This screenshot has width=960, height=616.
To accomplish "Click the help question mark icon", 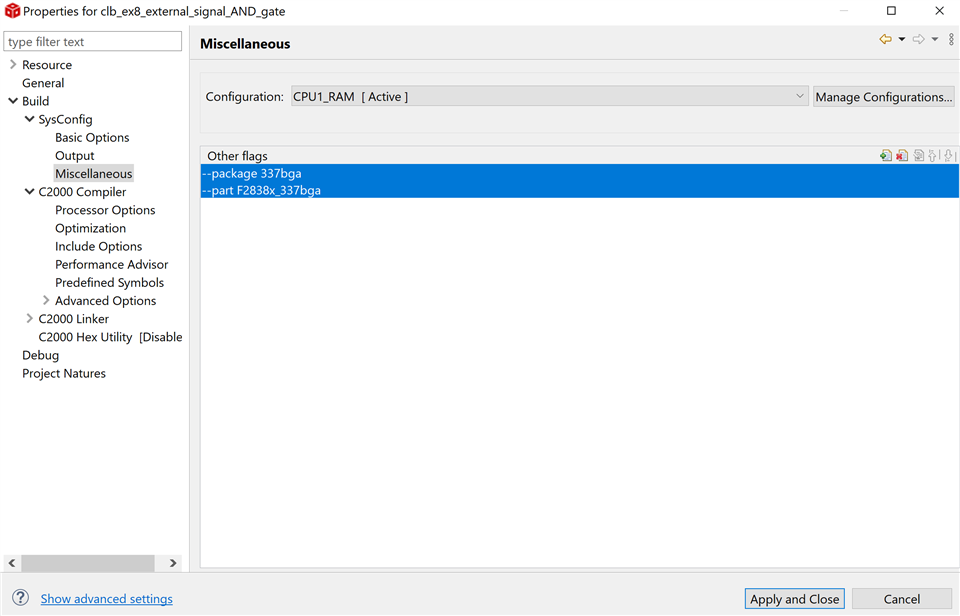I will click(20, 598).
